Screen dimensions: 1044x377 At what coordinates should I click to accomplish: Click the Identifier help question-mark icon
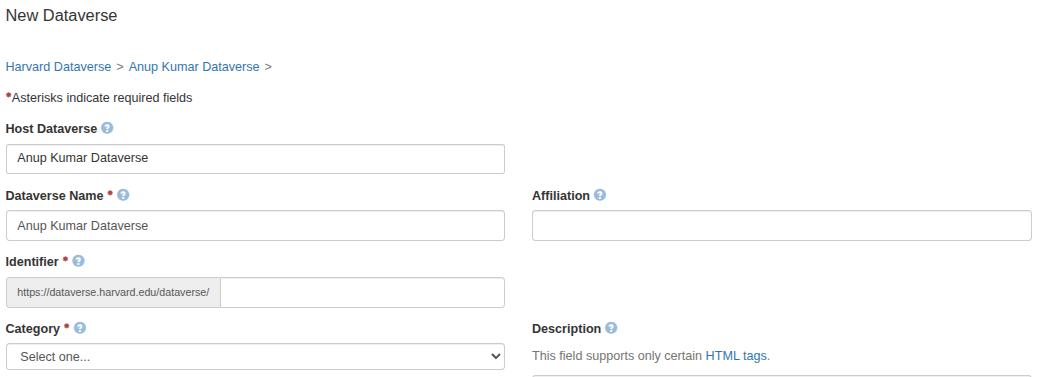tap(79, 261)
